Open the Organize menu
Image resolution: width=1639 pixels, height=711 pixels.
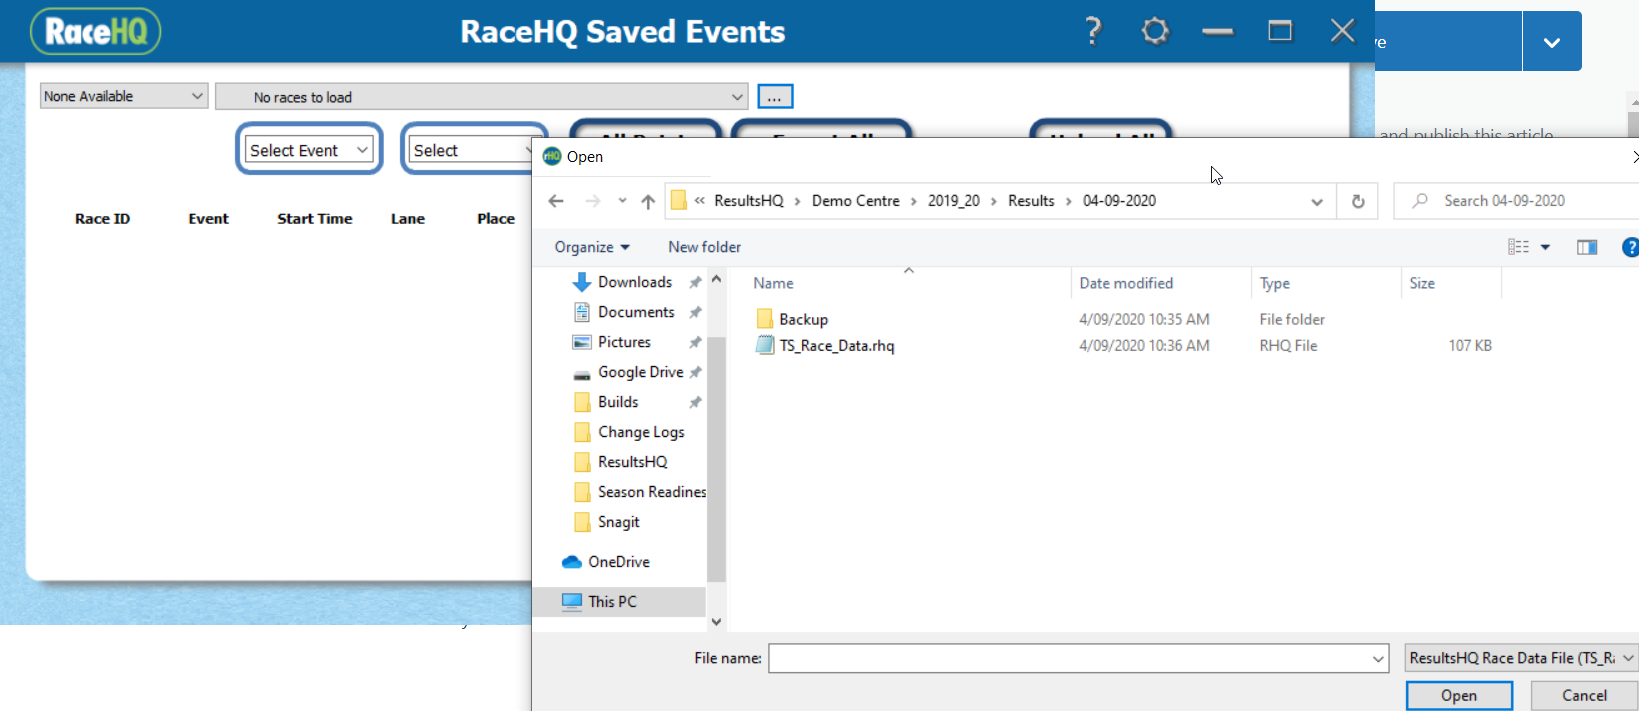click(592, 247)
